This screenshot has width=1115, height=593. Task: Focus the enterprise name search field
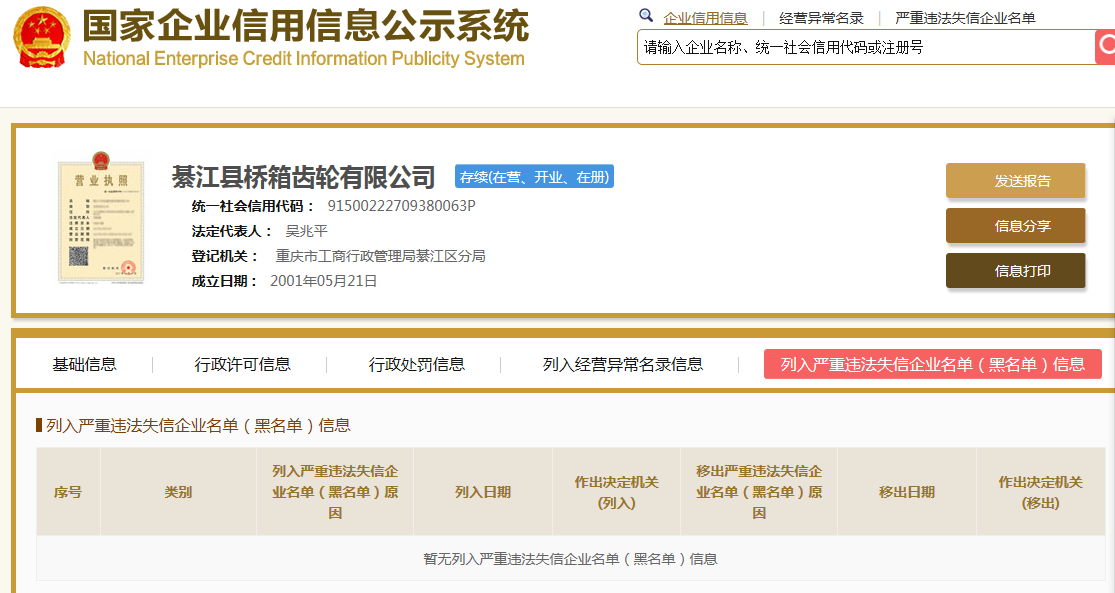tap(865, 47)
